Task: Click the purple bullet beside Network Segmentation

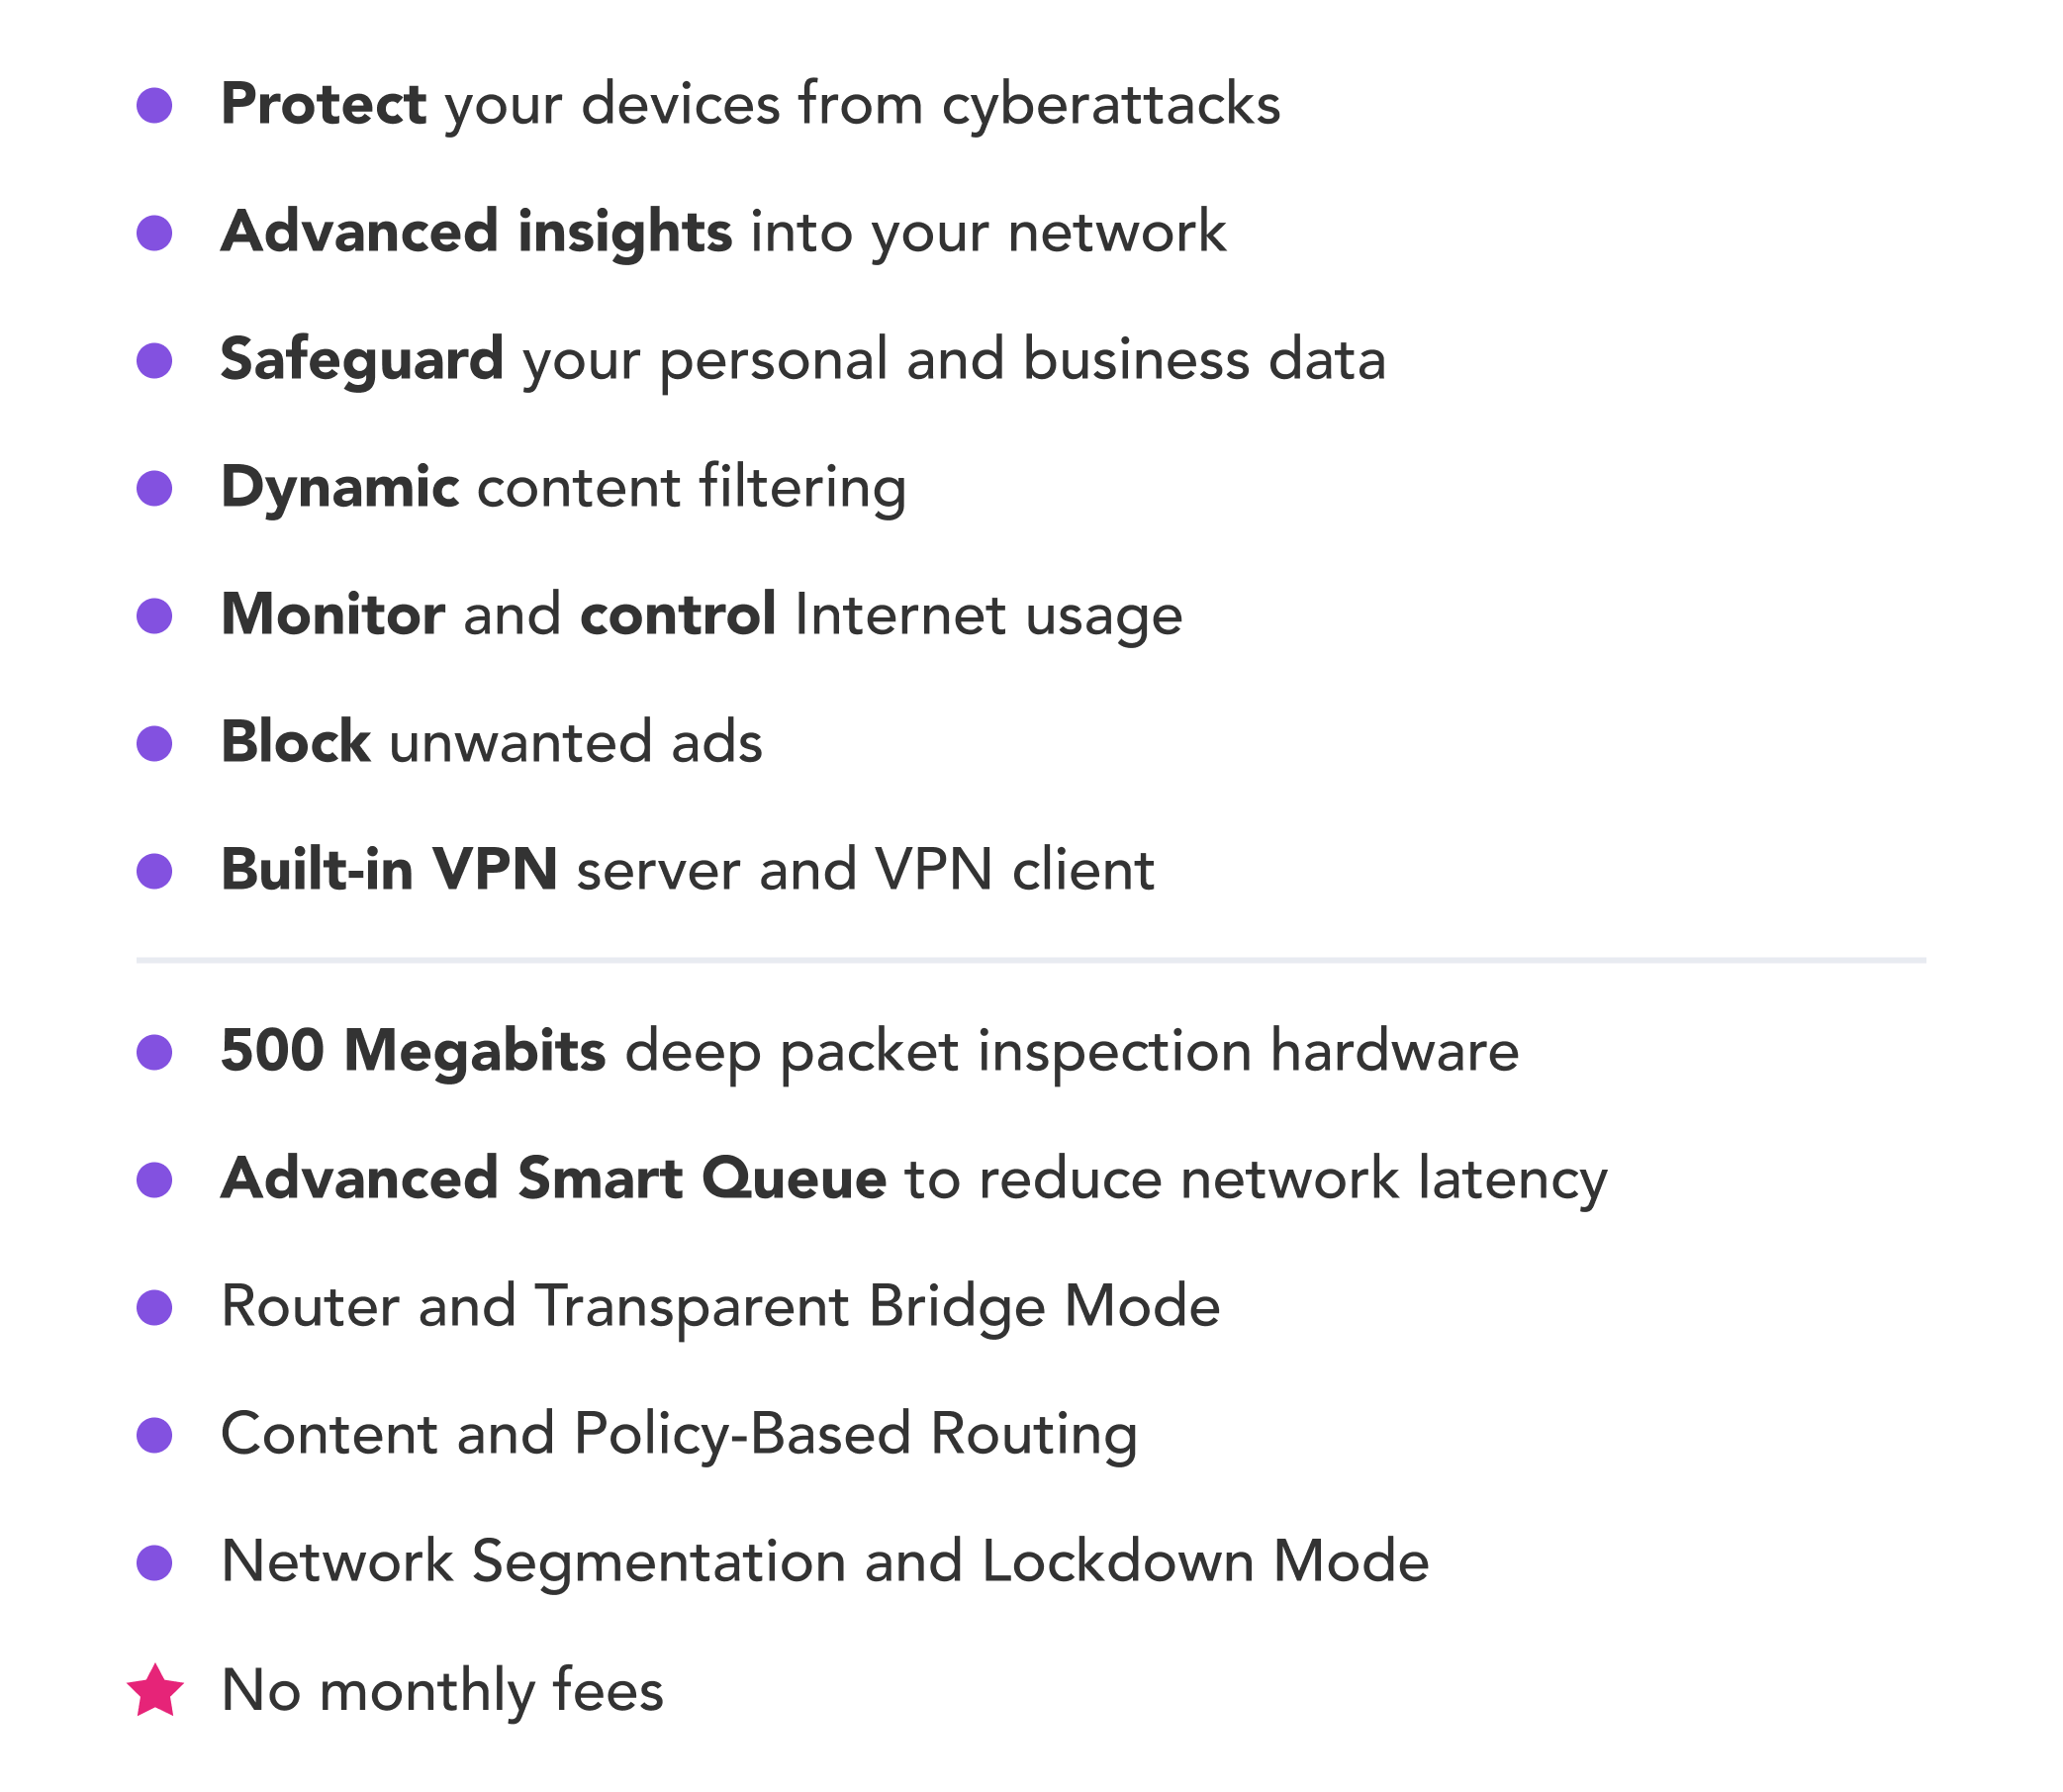Action: click(154, 1562)
